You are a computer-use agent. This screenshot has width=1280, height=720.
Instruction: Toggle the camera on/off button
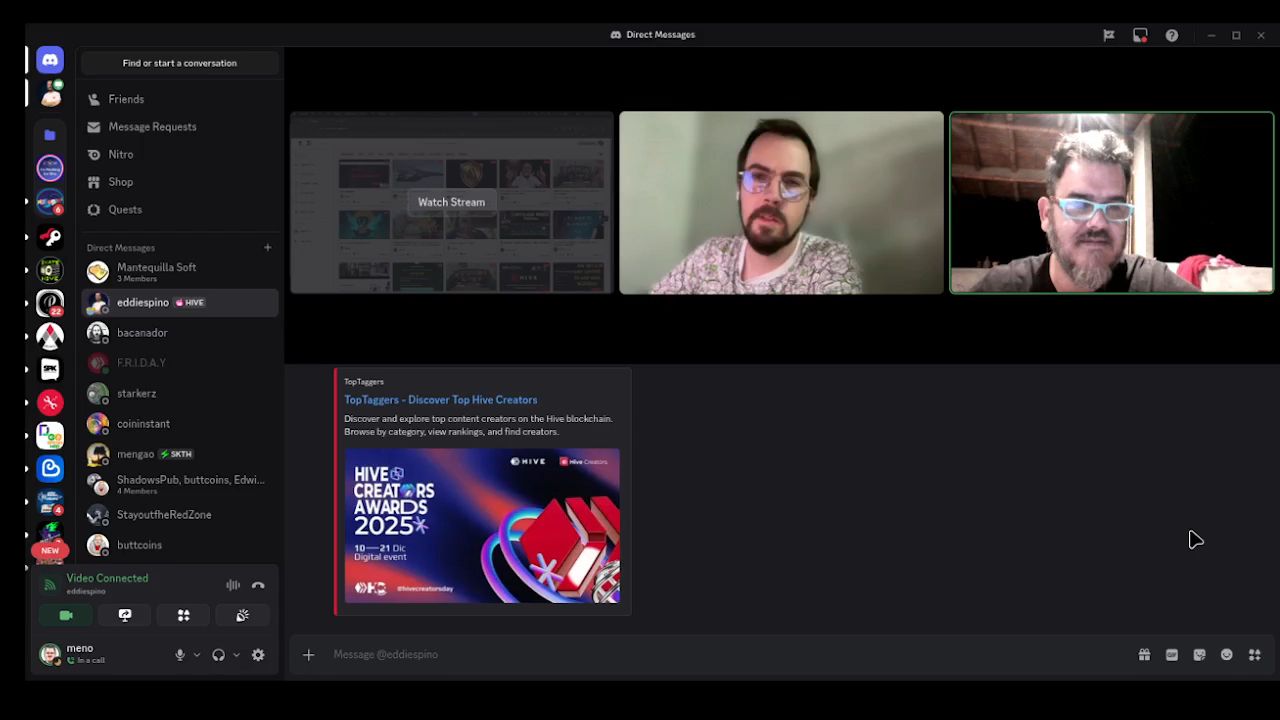pos(66,615)
